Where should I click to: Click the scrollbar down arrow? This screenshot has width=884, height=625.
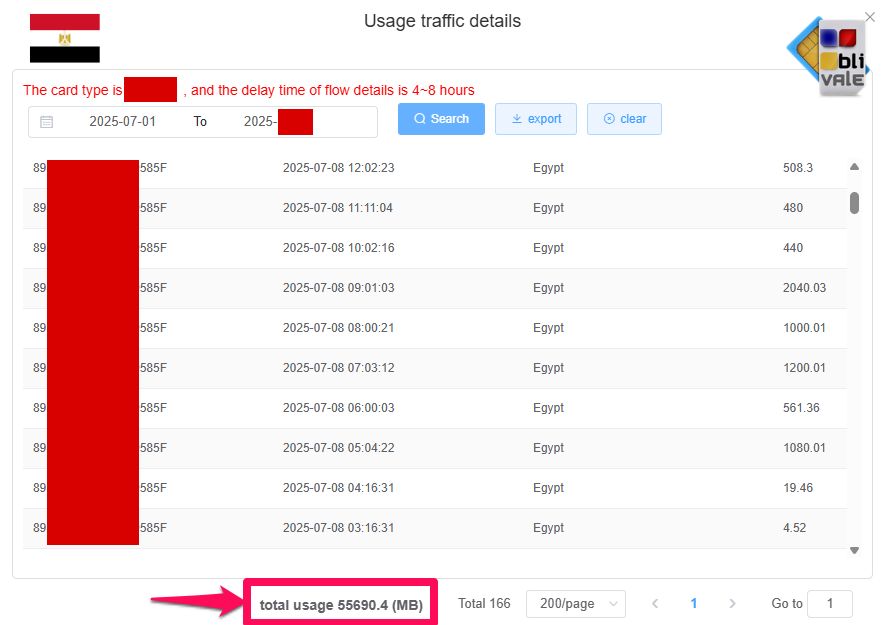tap(855, 548)
